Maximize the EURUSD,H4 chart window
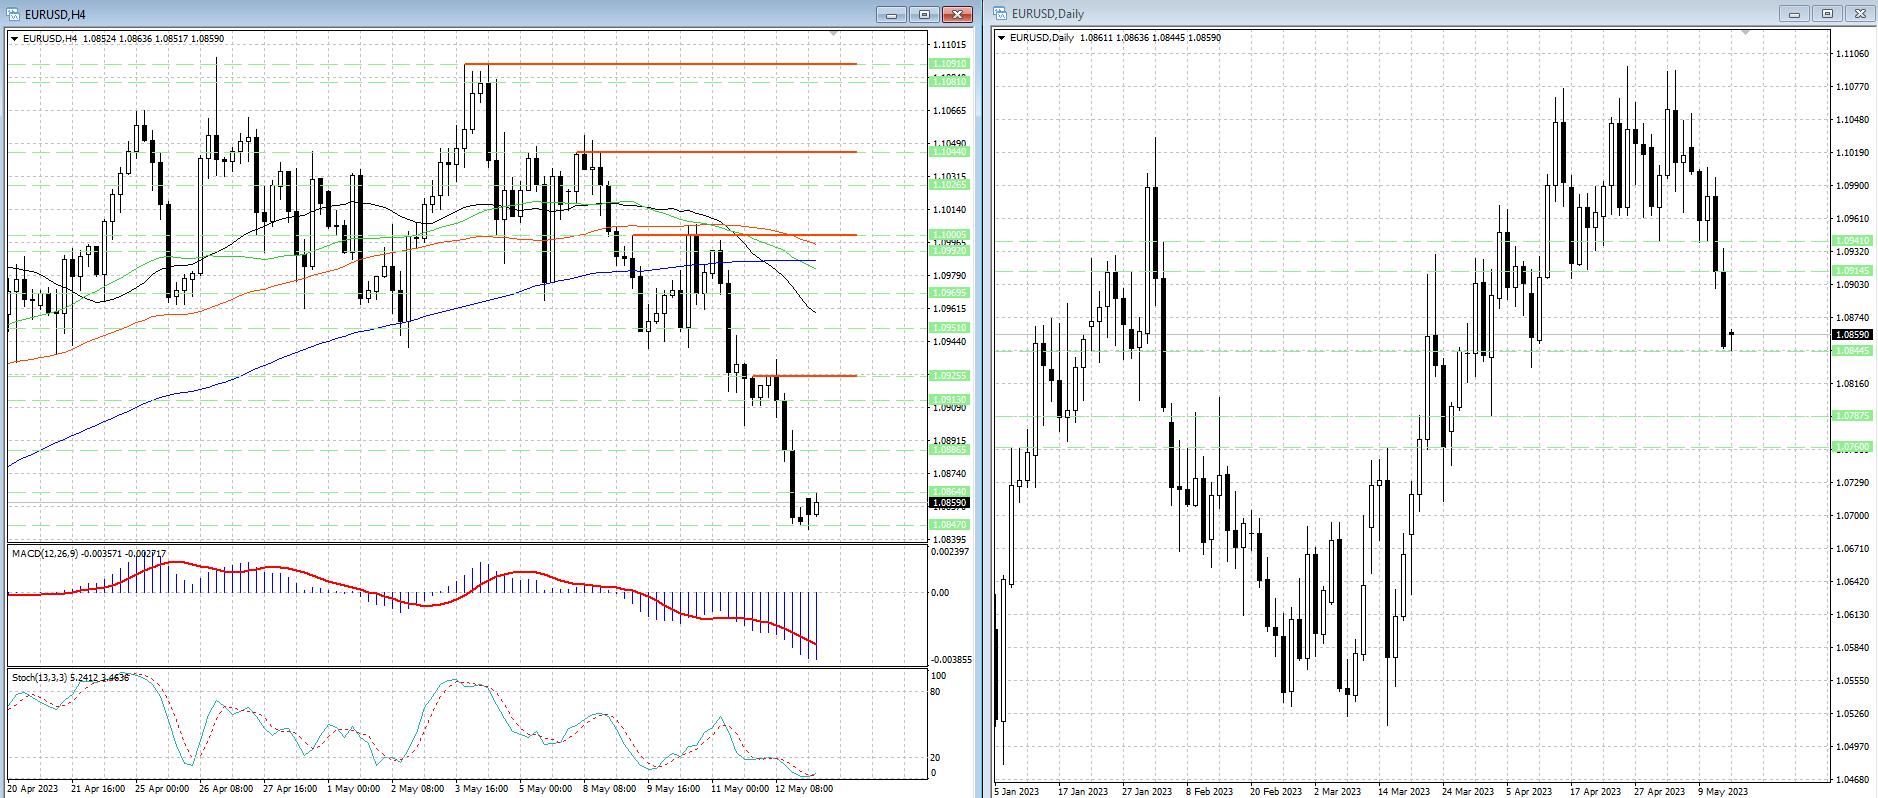Viewport: 1878px width, 798px height. coord(924,14)
